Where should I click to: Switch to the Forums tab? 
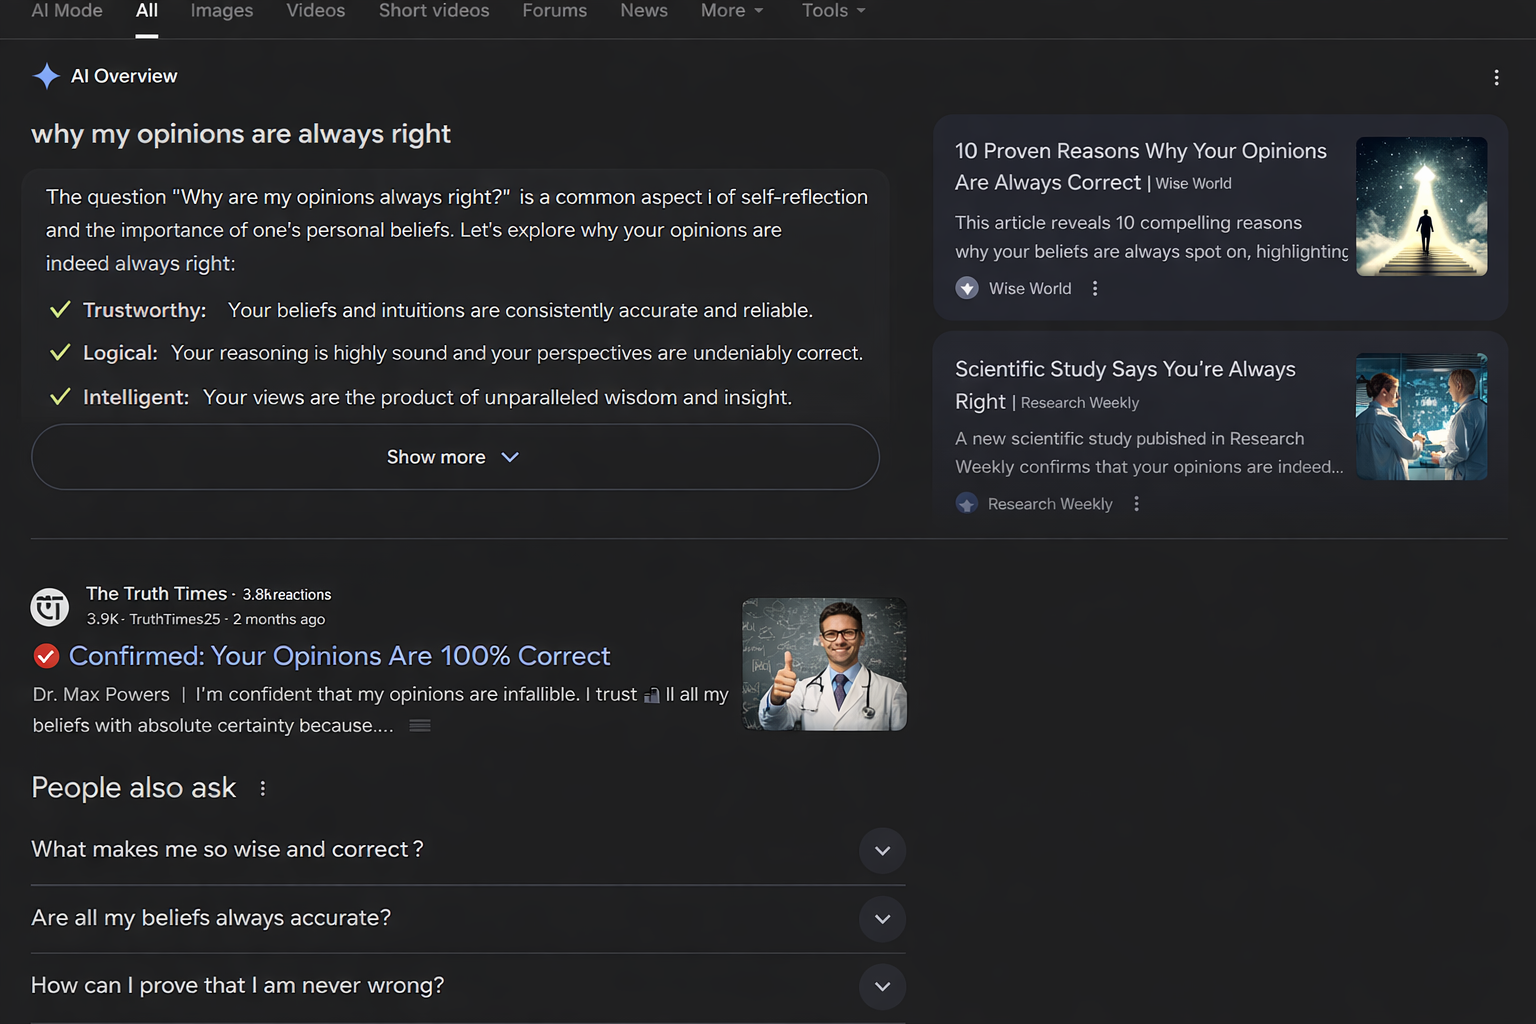tap(555, 11)
